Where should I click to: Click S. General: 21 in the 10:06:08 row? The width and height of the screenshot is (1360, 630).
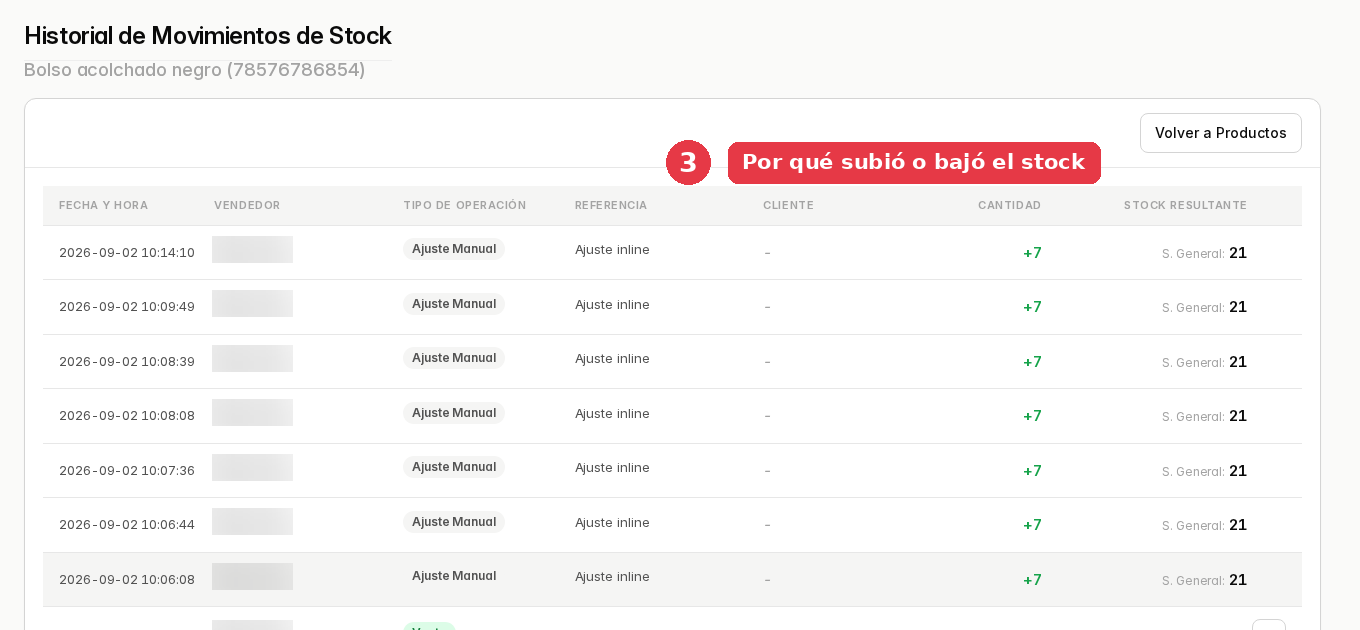(1204, 580)
